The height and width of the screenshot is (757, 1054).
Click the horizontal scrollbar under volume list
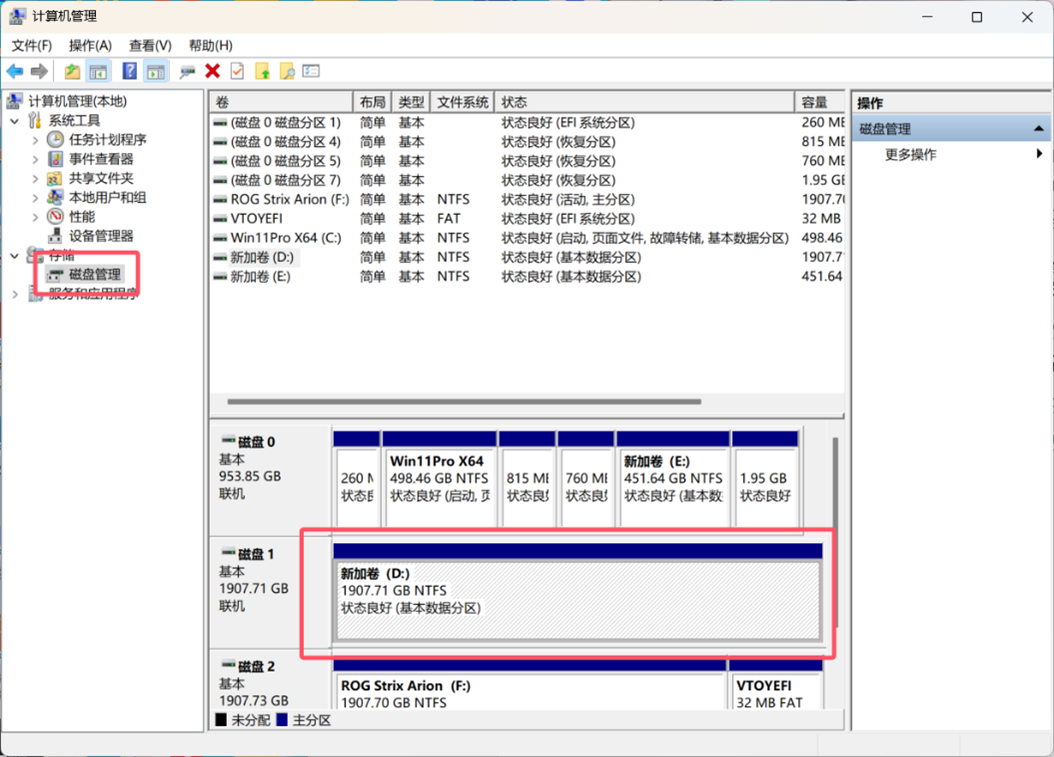point(464,402)
